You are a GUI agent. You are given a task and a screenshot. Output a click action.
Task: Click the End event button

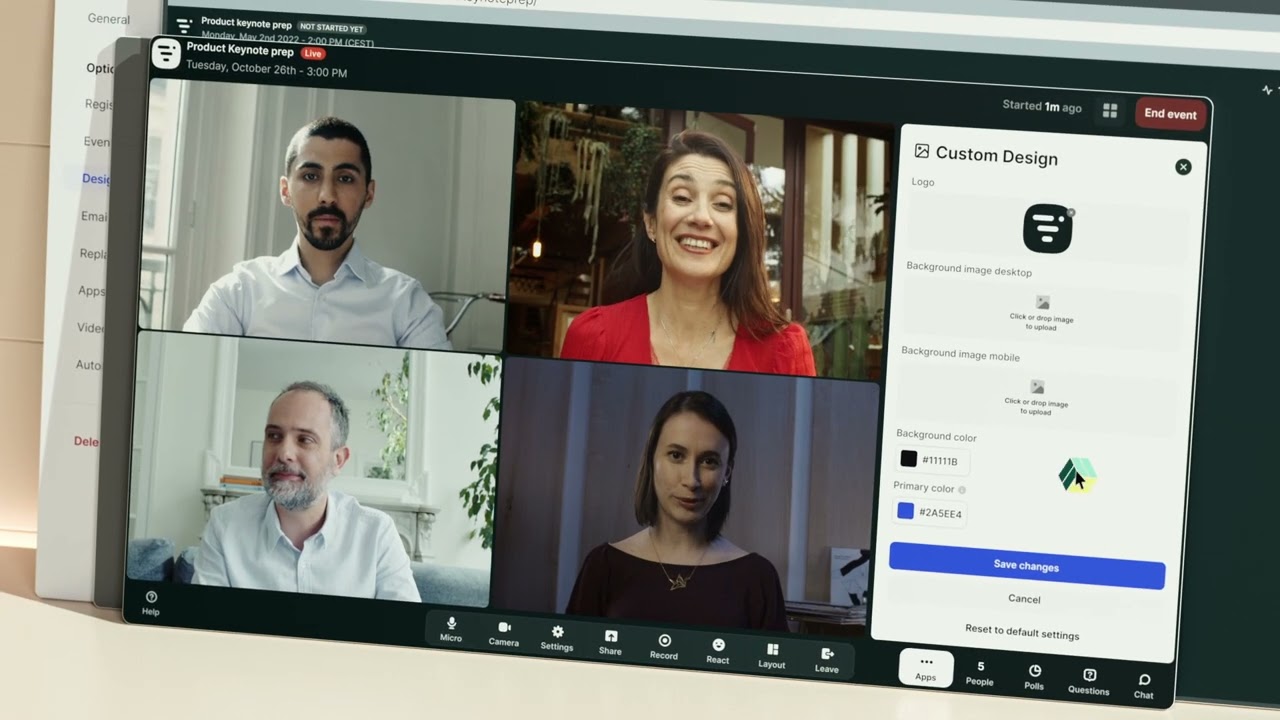pyautogui.click(x=1171, y=114)
